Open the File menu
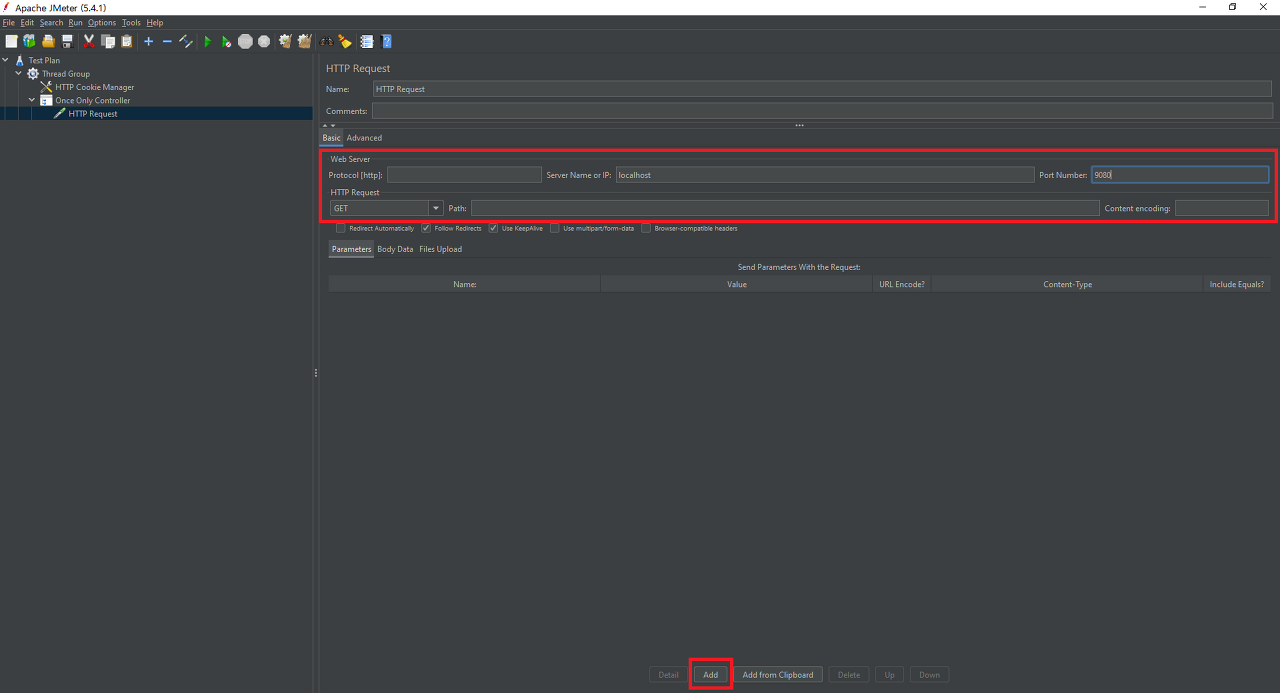This screenshot has height=693, width=1280. [x=8, y=22]
